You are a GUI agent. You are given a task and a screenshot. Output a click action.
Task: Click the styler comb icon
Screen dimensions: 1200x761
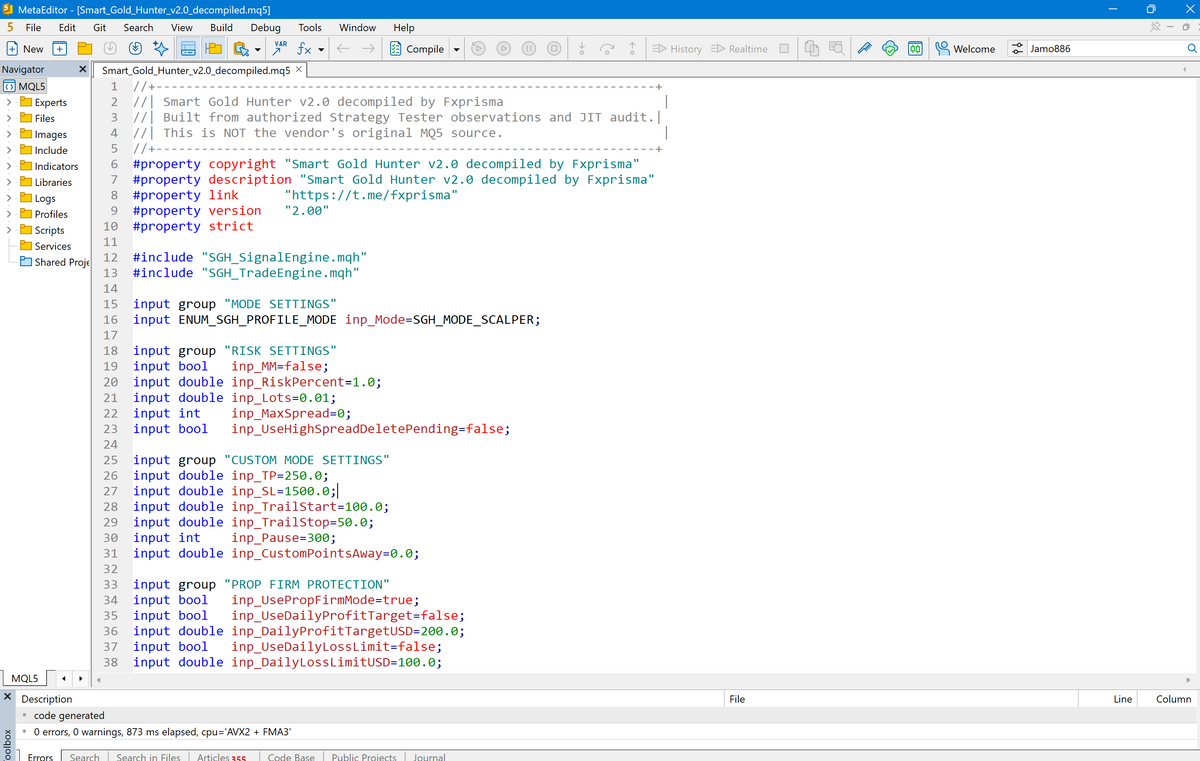point(864,49)
